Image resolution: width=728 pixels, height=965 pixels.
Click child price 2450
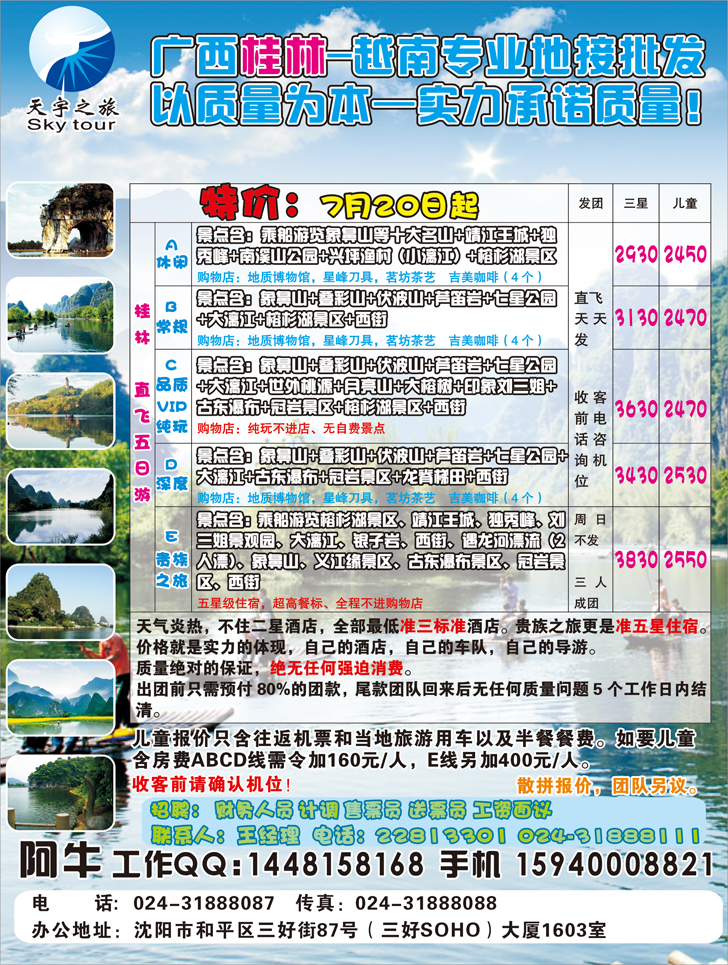(685, 254)
